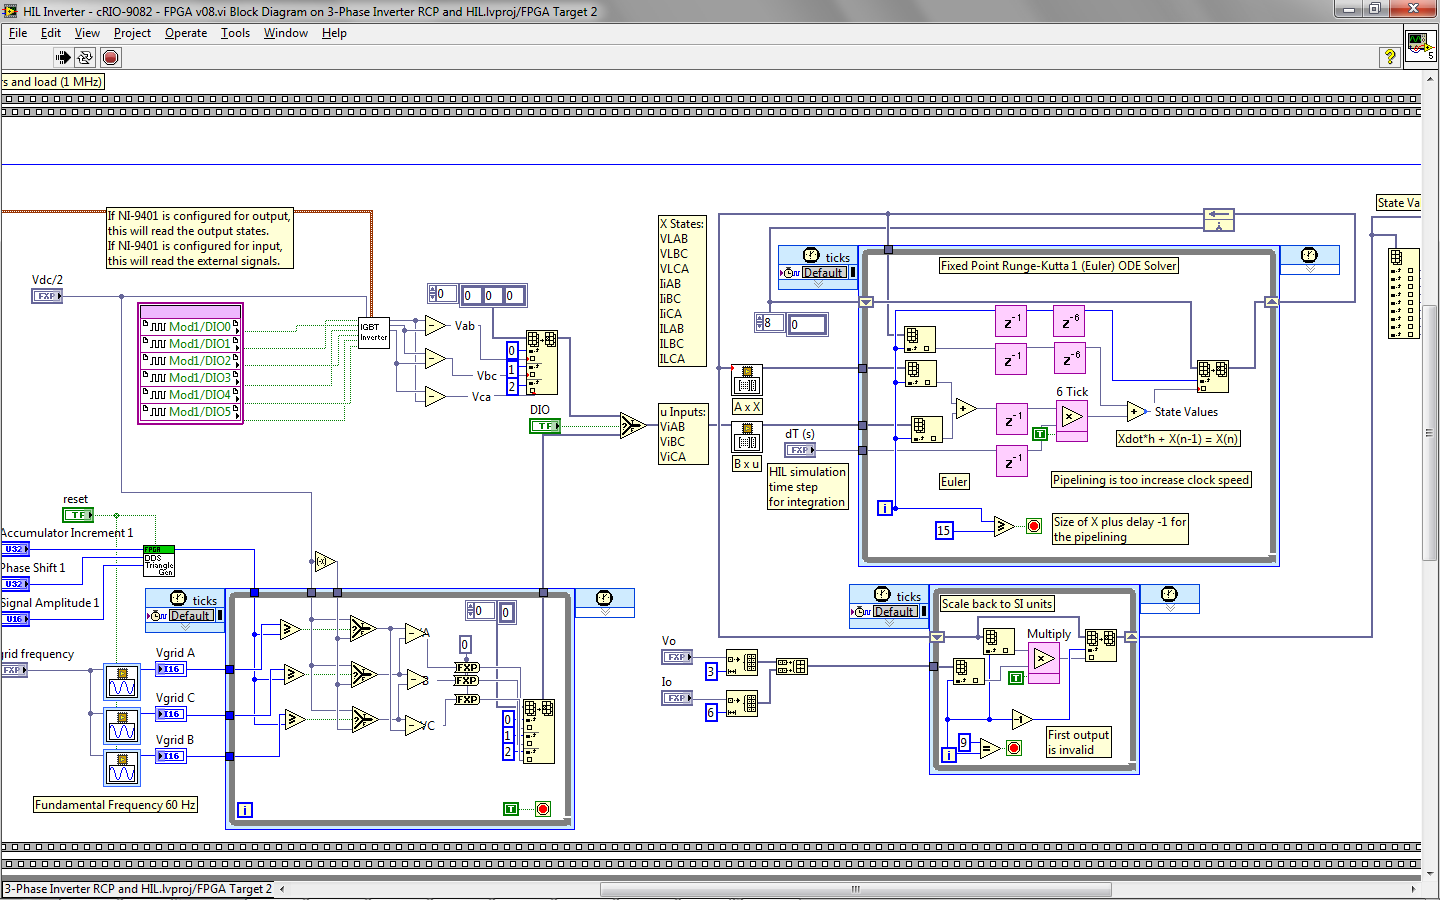
Task: Expand output node of grid voltage timed loop
Action: (x=604, y=612)
